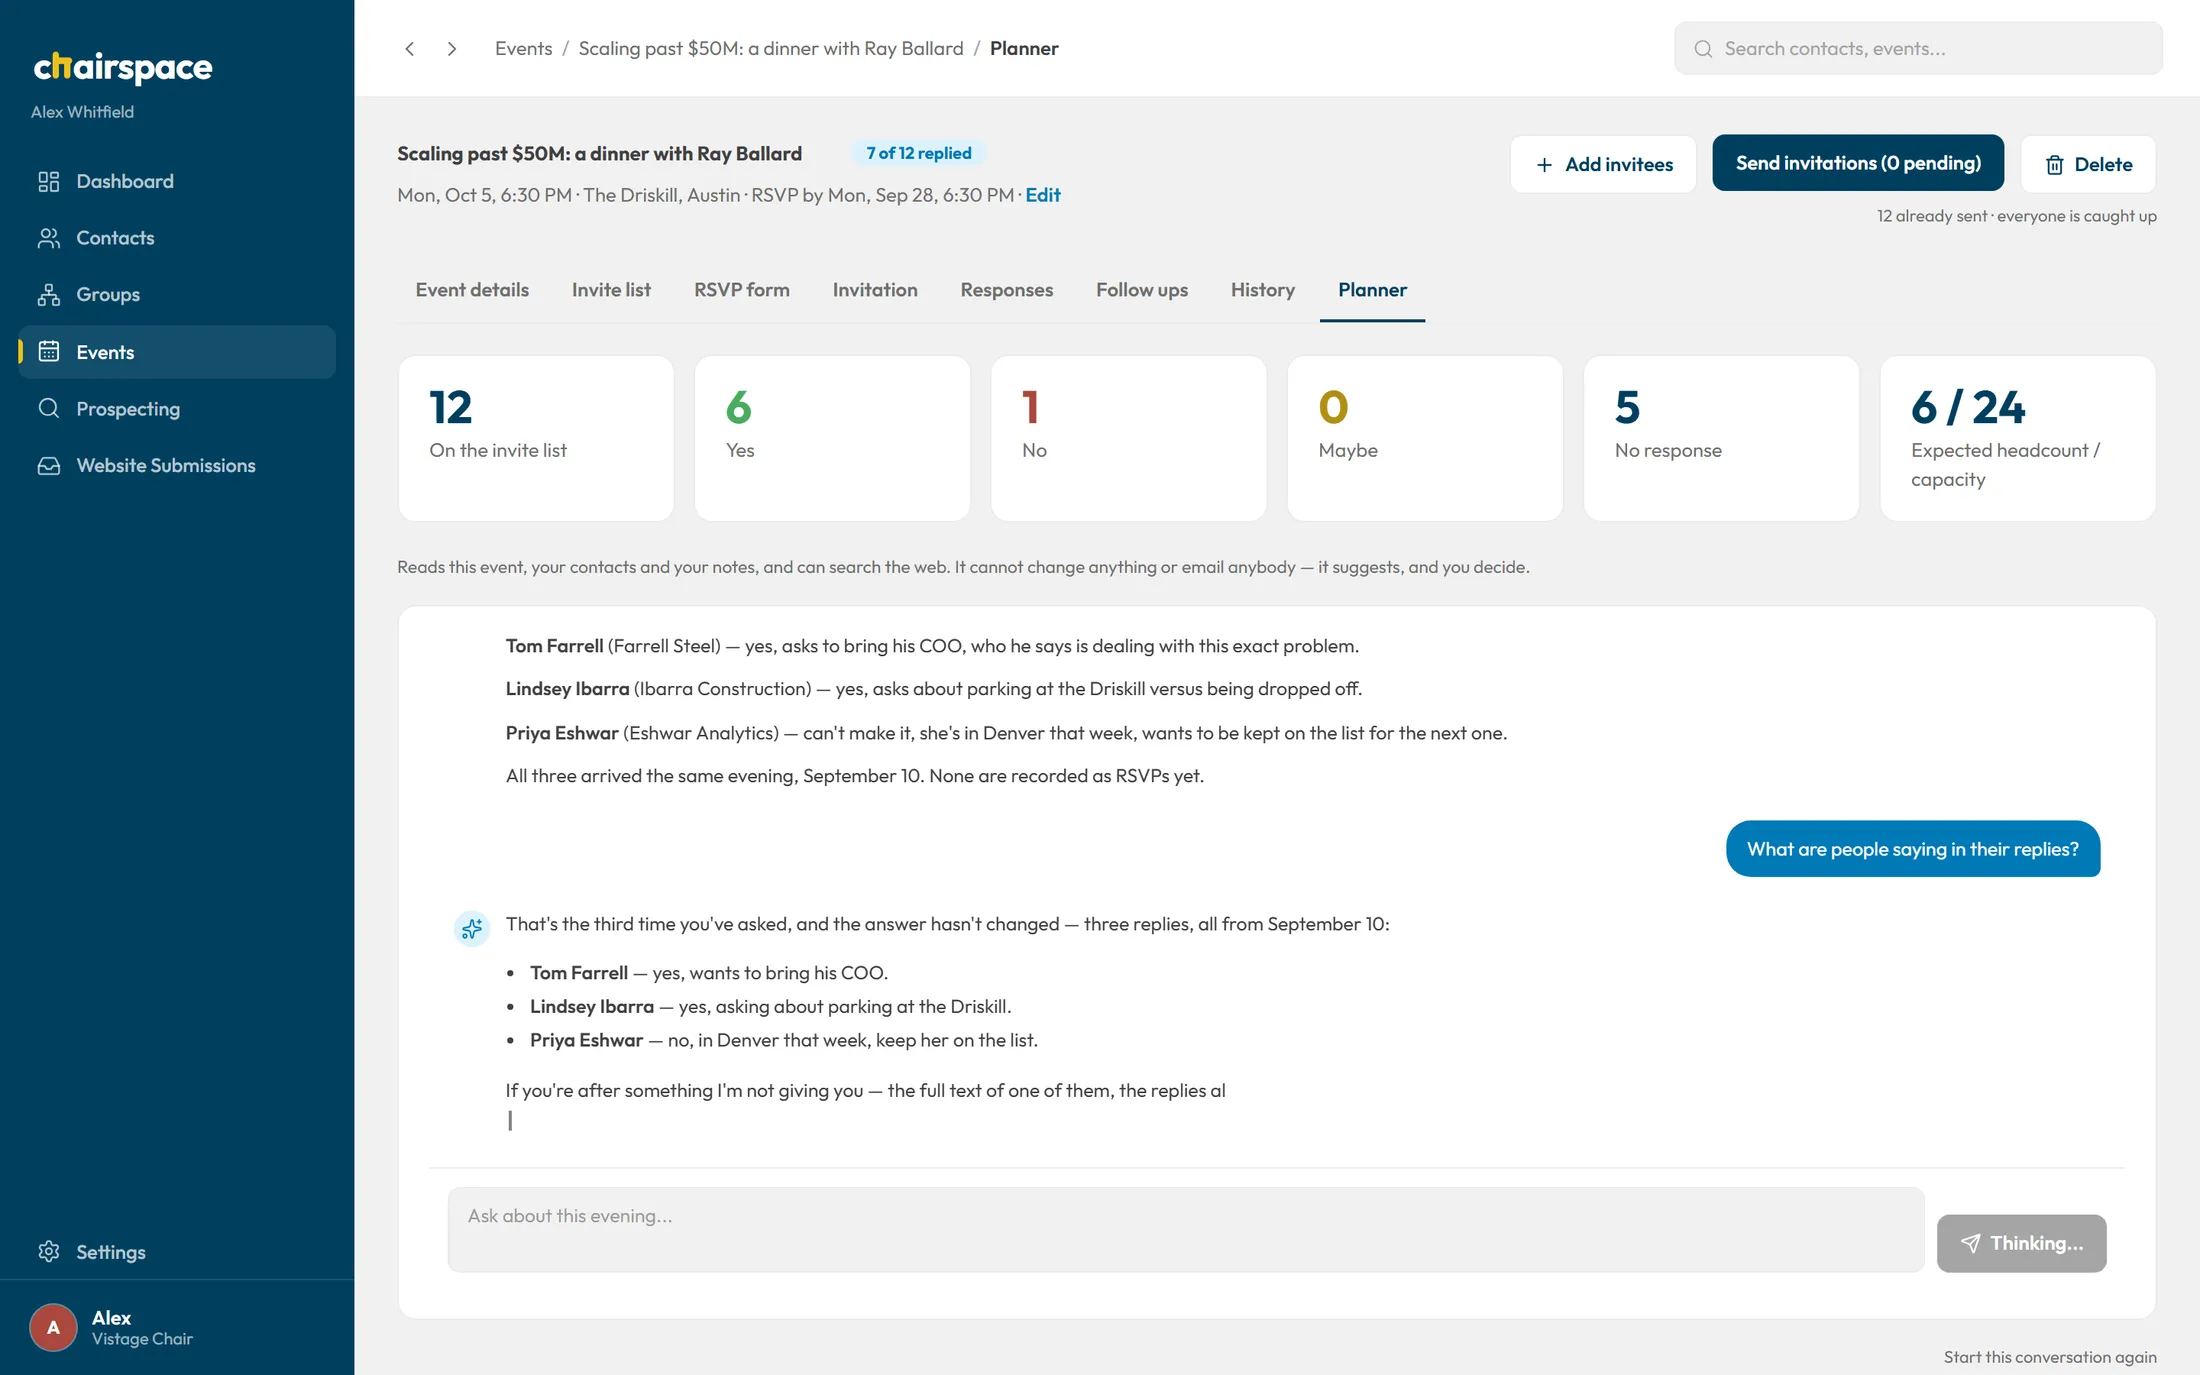Screen dimensions: 2200x1375
Task: Click the chairspace logo
Action: click(x=123, y=67)
